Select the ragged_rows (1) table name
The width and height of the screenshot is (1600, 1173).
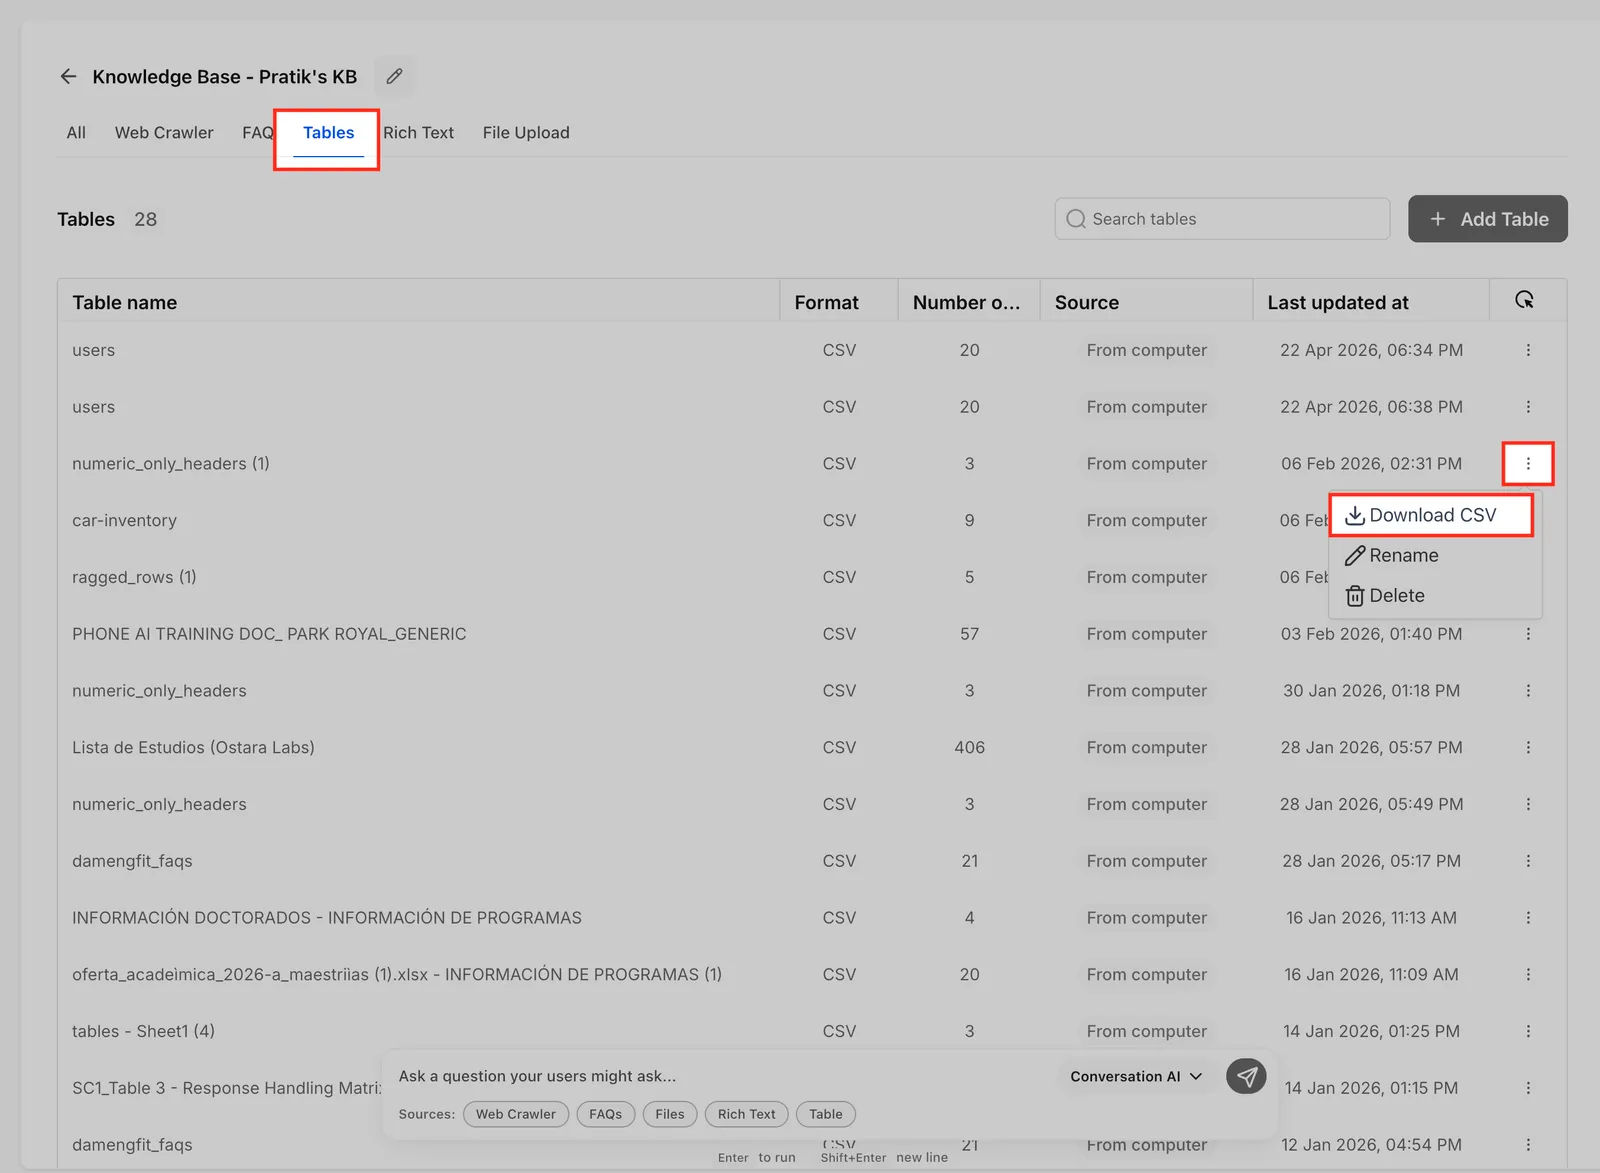coord(134,578)
